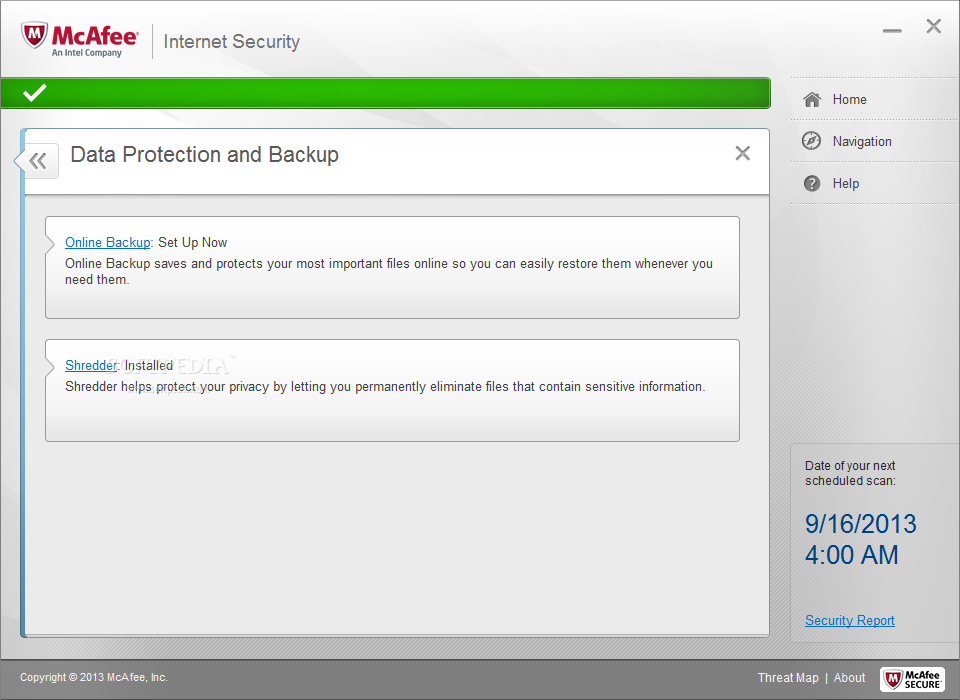The width and height of the screenshot is (960, 700).
Task: Open the Threat Map link
Action: pos(788,677)
